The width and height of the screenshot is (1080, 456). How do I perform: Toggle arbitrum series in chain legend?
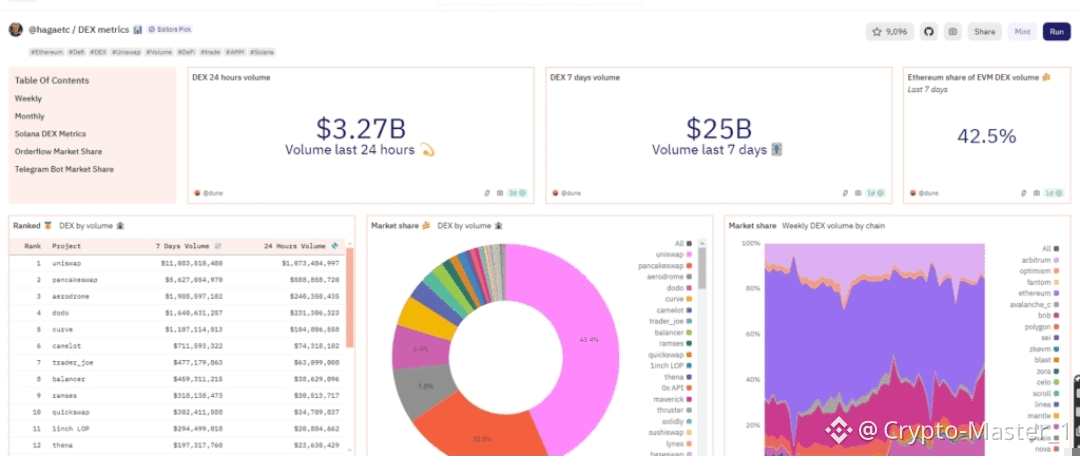(x=1040, y=260)
